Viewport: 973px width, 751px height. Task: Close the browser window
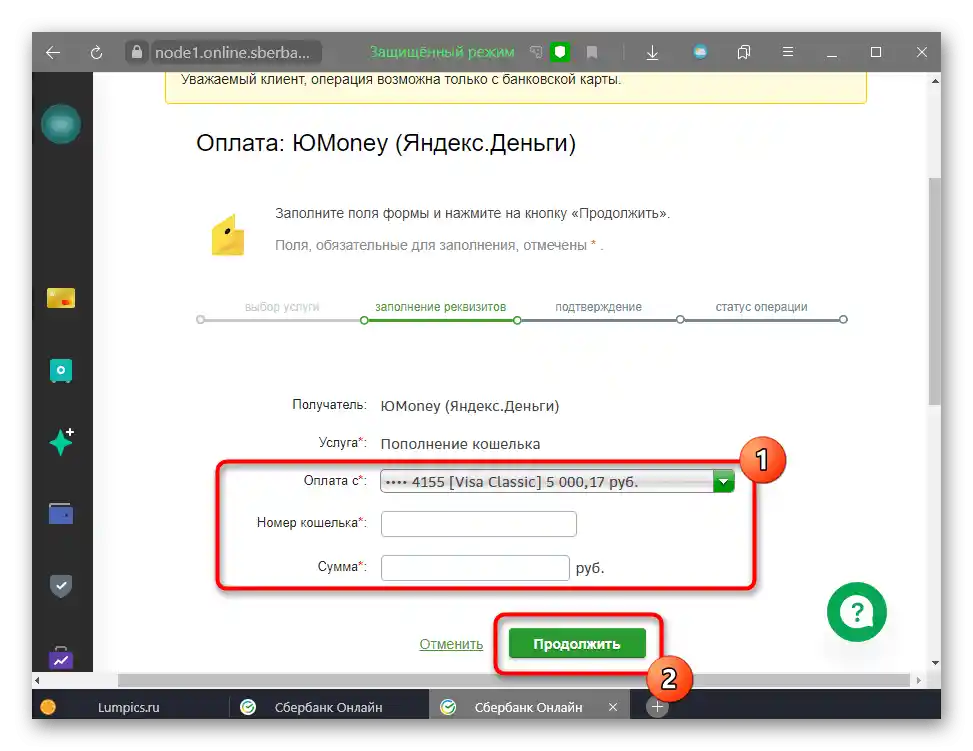(921, 52)
